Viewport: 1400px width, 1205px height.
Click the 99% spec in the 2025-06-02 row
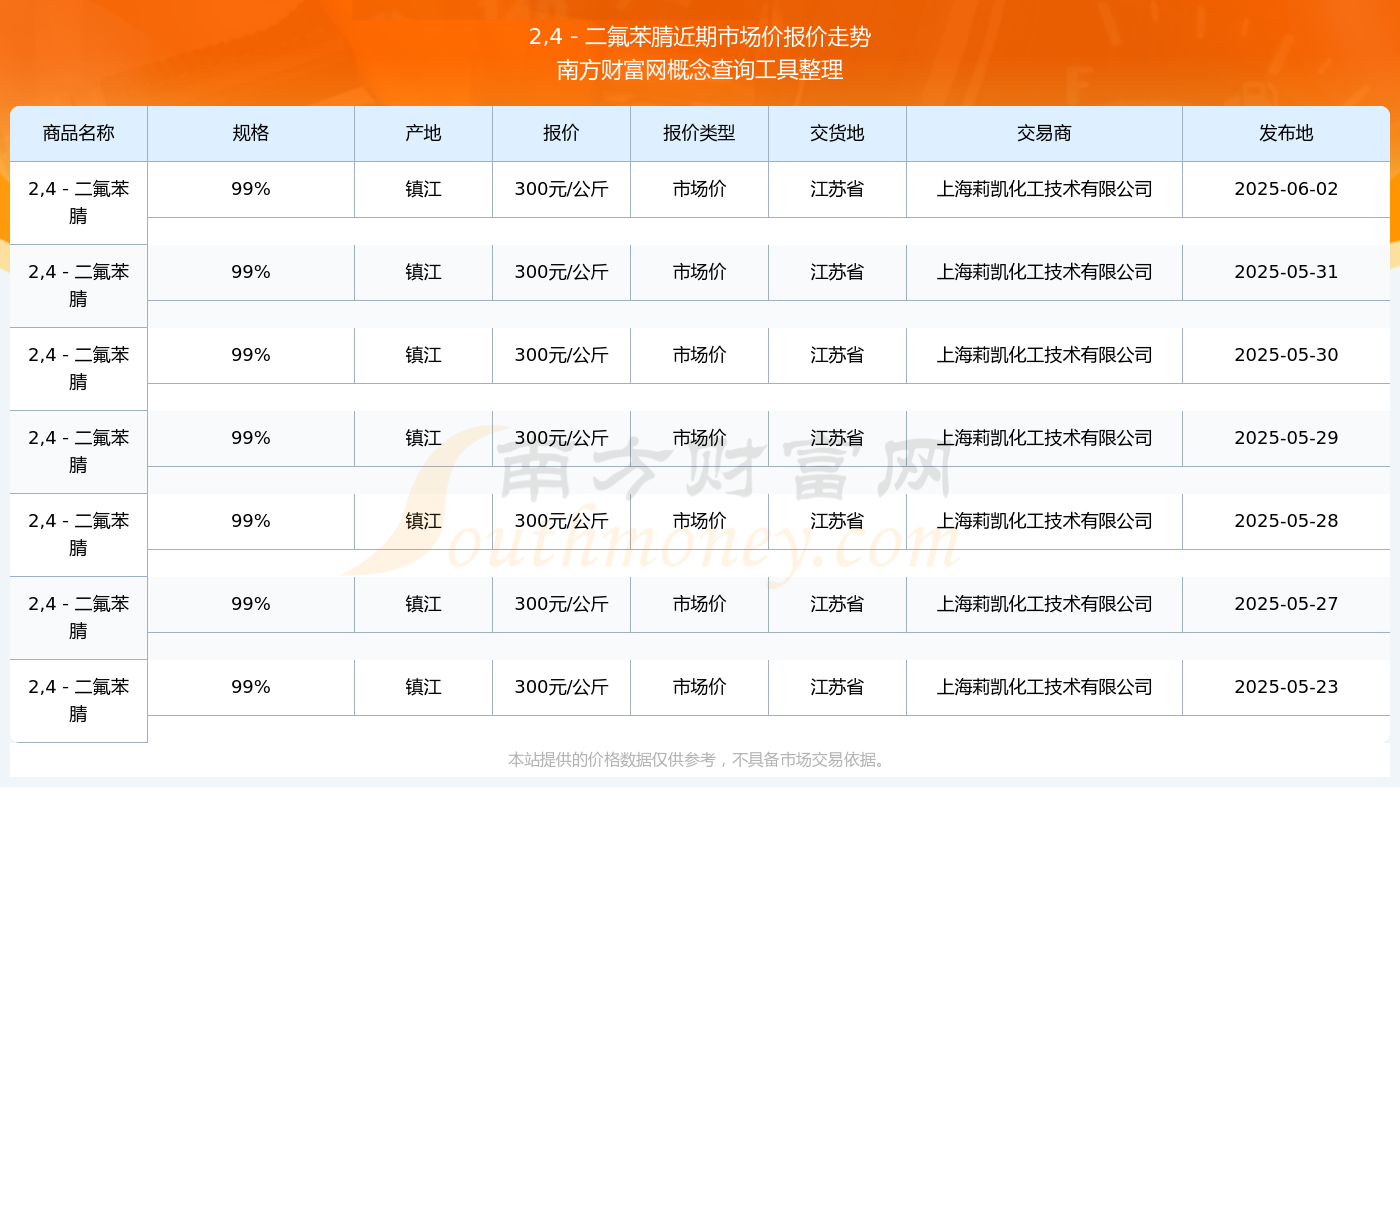click(x=251, y=189)
